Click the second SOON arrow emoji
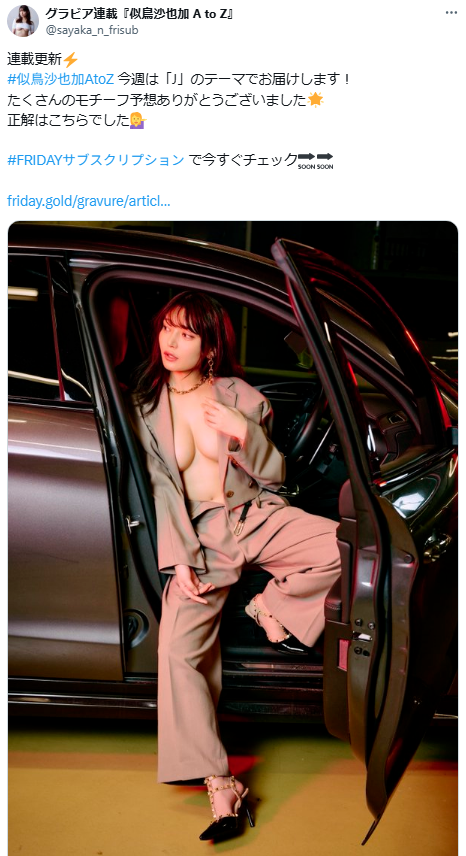 point(325,160)
